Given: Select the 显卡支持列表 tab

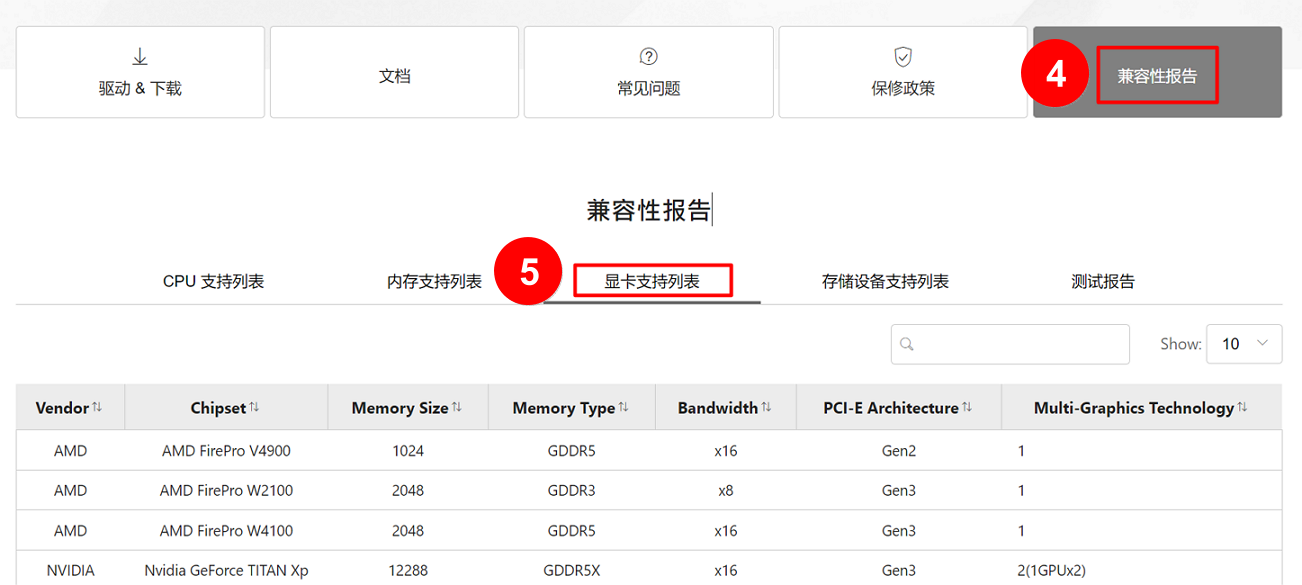Looking at the screenshot, I should (652, 282).
